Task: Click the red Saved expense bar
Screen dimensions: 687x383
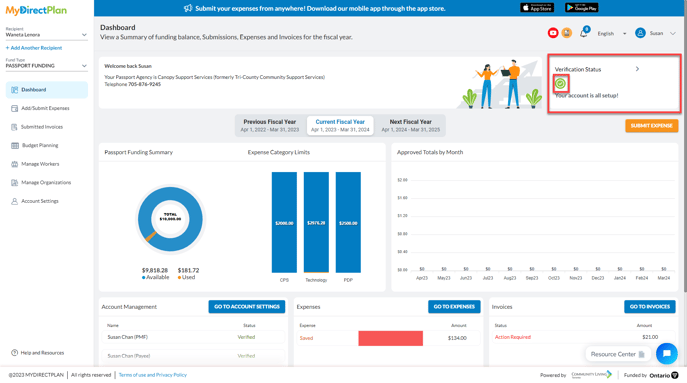Action: pyautogui.click(x=390, y=338)
